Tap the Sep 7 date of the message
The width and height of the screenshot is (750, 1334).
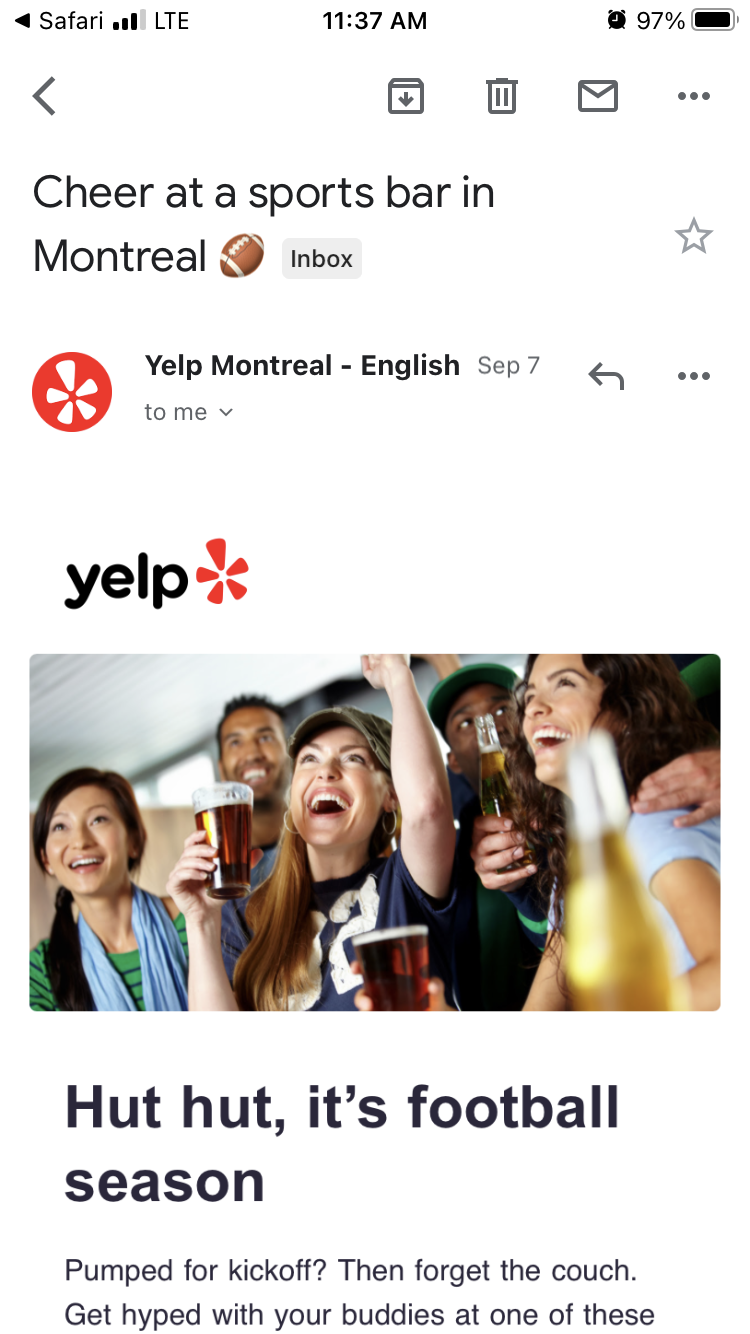click(508, 366)
